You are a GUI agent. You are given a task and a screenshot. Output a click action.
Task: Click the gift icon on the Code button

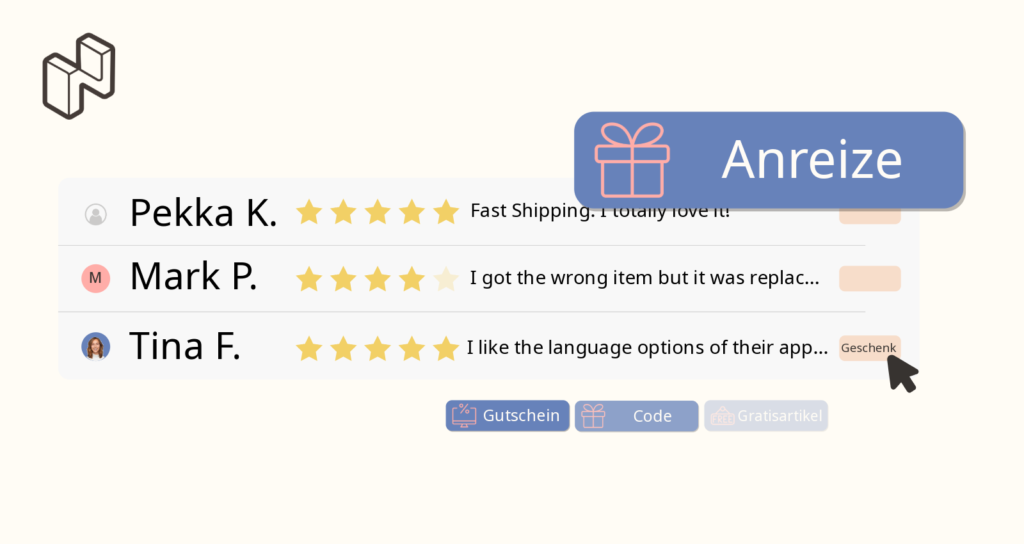pos(593,416)
